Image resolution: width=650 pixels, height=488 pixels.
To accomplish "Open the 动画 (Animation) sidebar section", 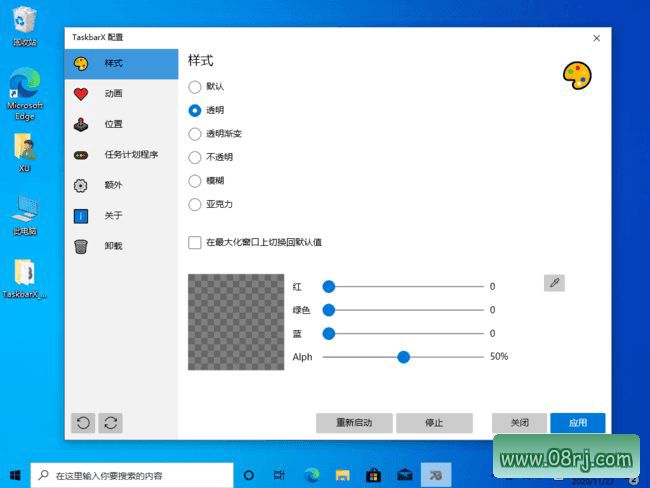I will pos(121,94).
